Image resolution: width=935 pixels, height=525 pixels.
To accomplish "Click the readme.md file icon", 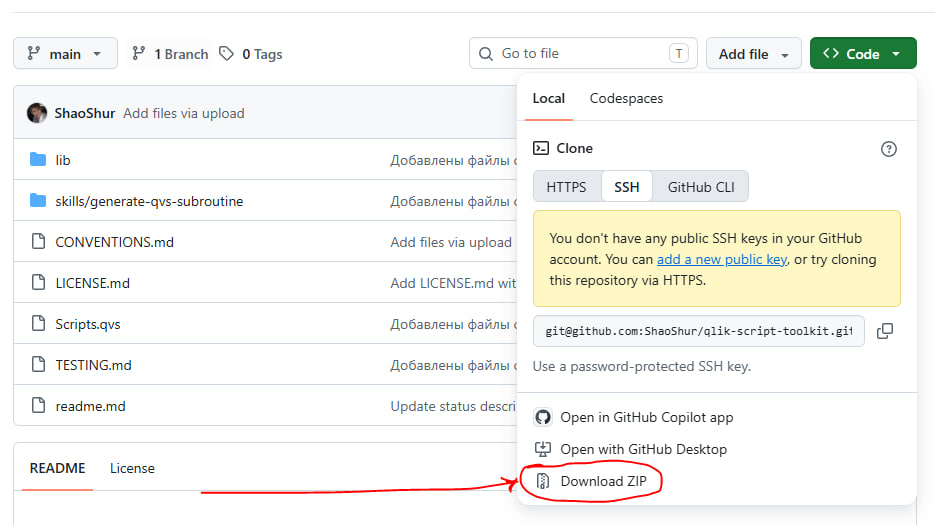I will coord(38,405).
